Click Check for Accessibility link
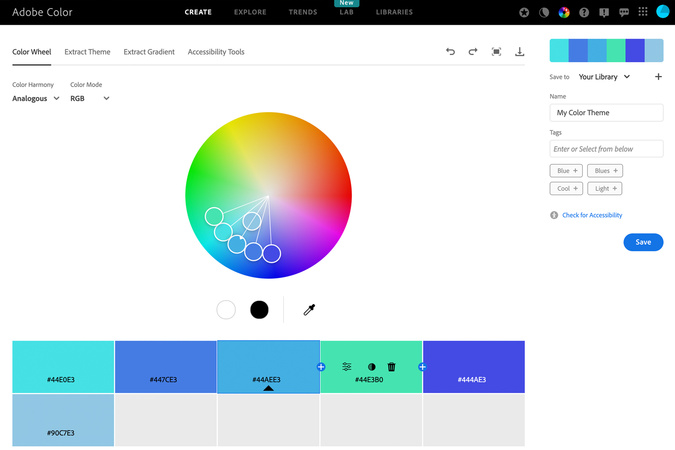 [x=592, y=215]
